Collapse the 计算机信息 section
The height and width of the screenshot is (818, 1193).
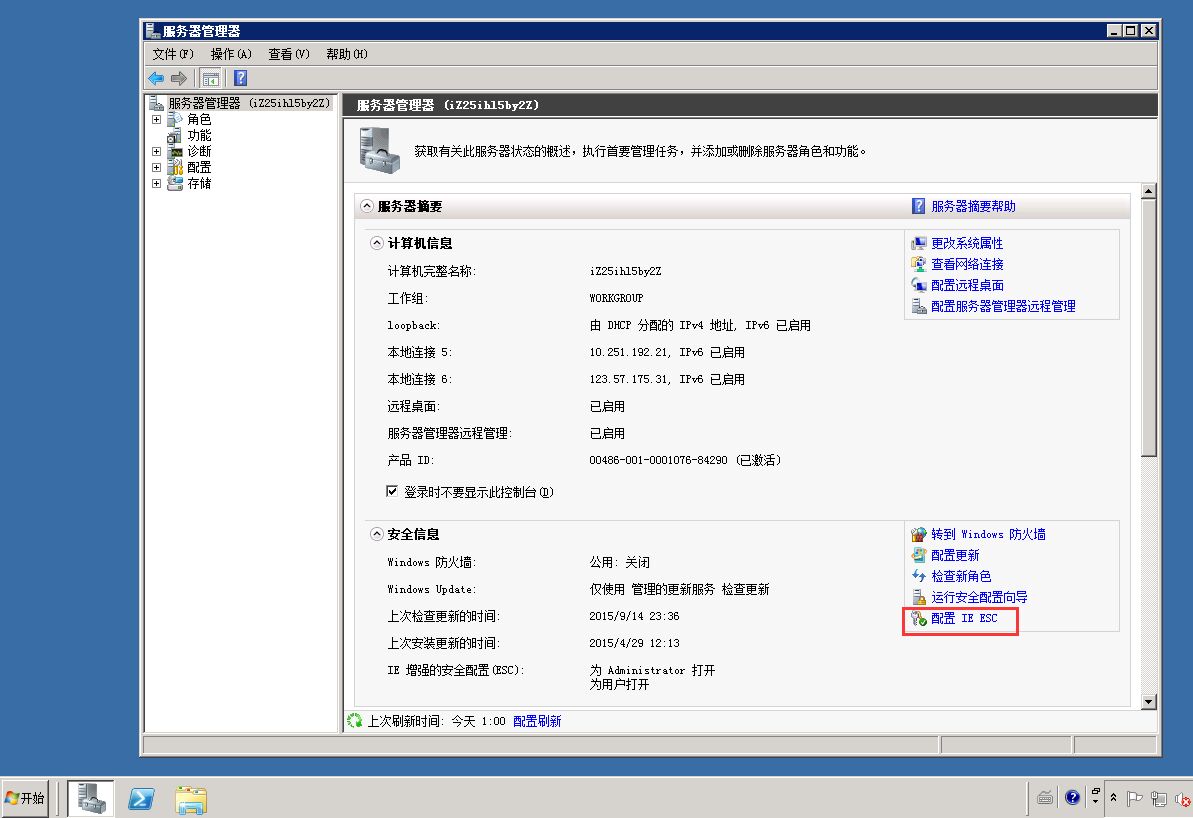pos(376,243)
